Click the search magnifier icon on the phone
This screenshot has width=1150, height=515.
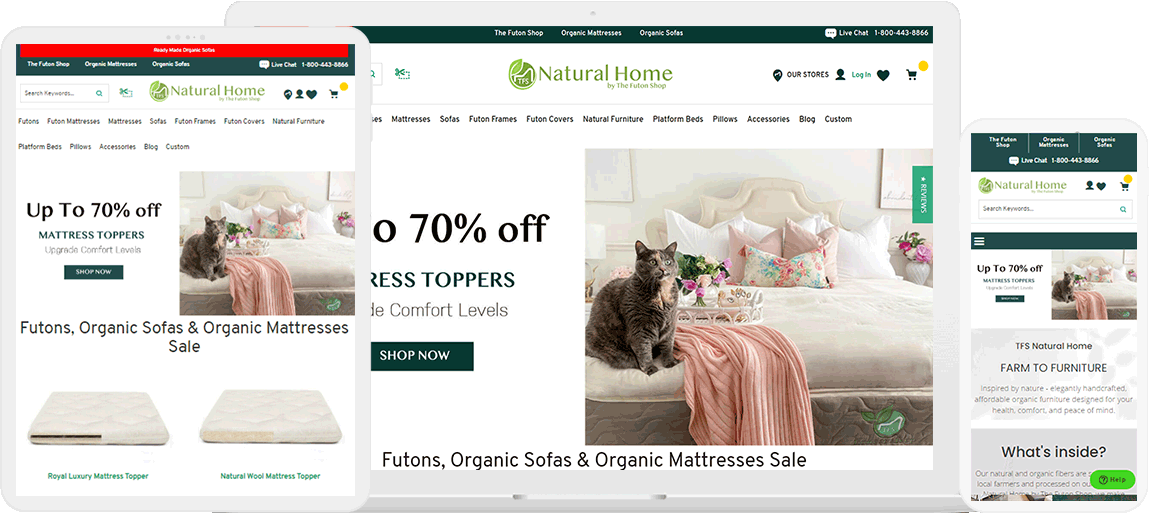pyautogui.click(x=1123, y=209)
